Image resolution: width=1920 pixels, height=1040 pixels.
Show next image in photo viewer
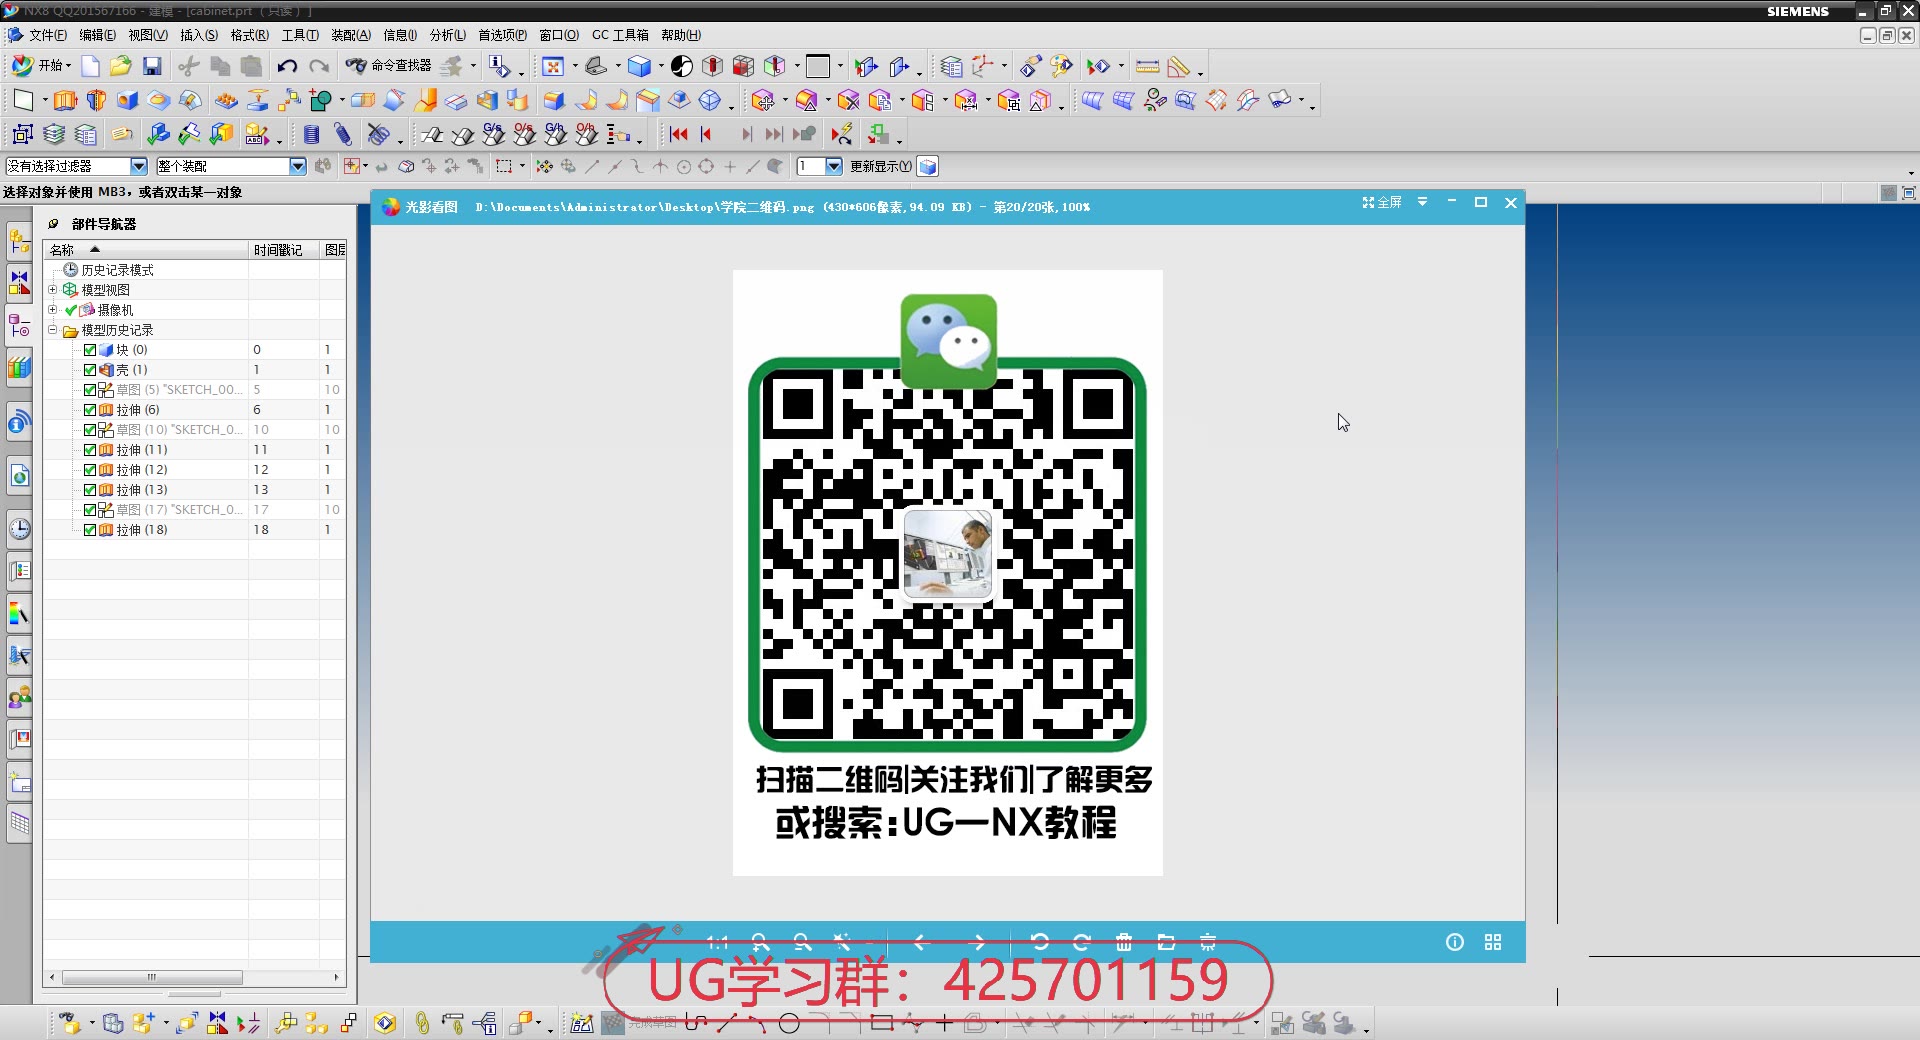(978, 942)
